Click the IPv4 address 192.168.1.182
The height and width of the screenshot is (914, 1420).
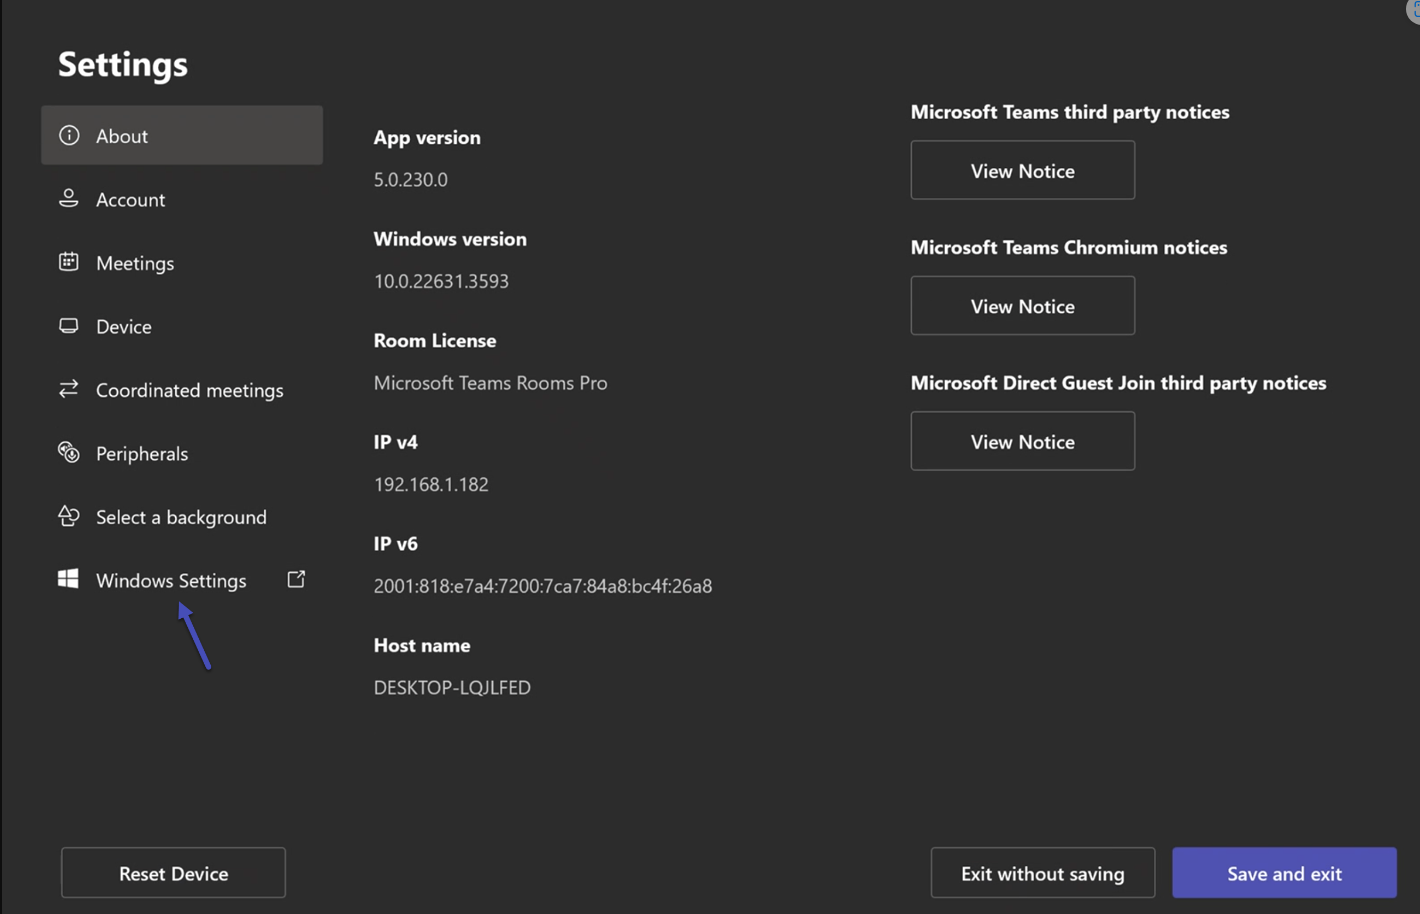(431, 484)
